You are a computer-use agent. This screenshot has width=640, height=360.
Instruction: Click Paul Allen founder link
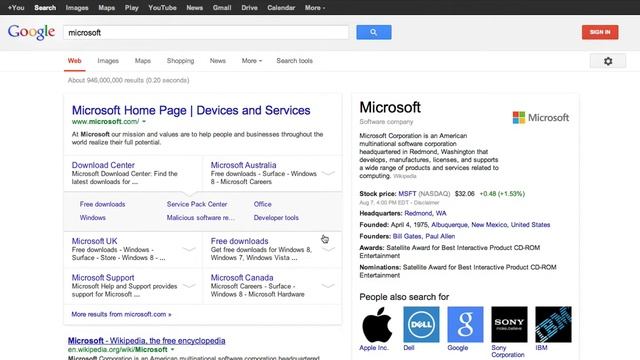[x=440, y=236]
